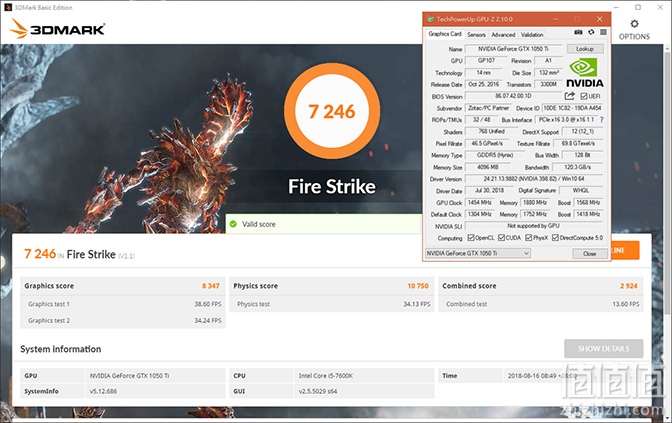Click the Combined test row
Viewport: 672px width, 423px height.
[541, 304]
